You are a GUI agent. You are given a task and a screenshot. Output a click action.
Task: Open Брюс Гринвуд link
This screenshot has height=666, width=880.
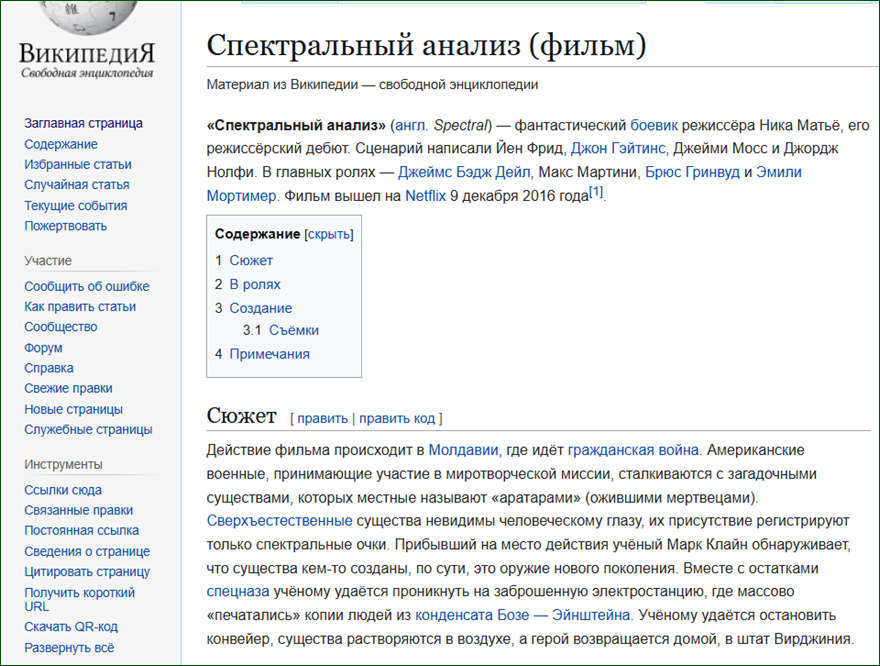coord(693,172)
